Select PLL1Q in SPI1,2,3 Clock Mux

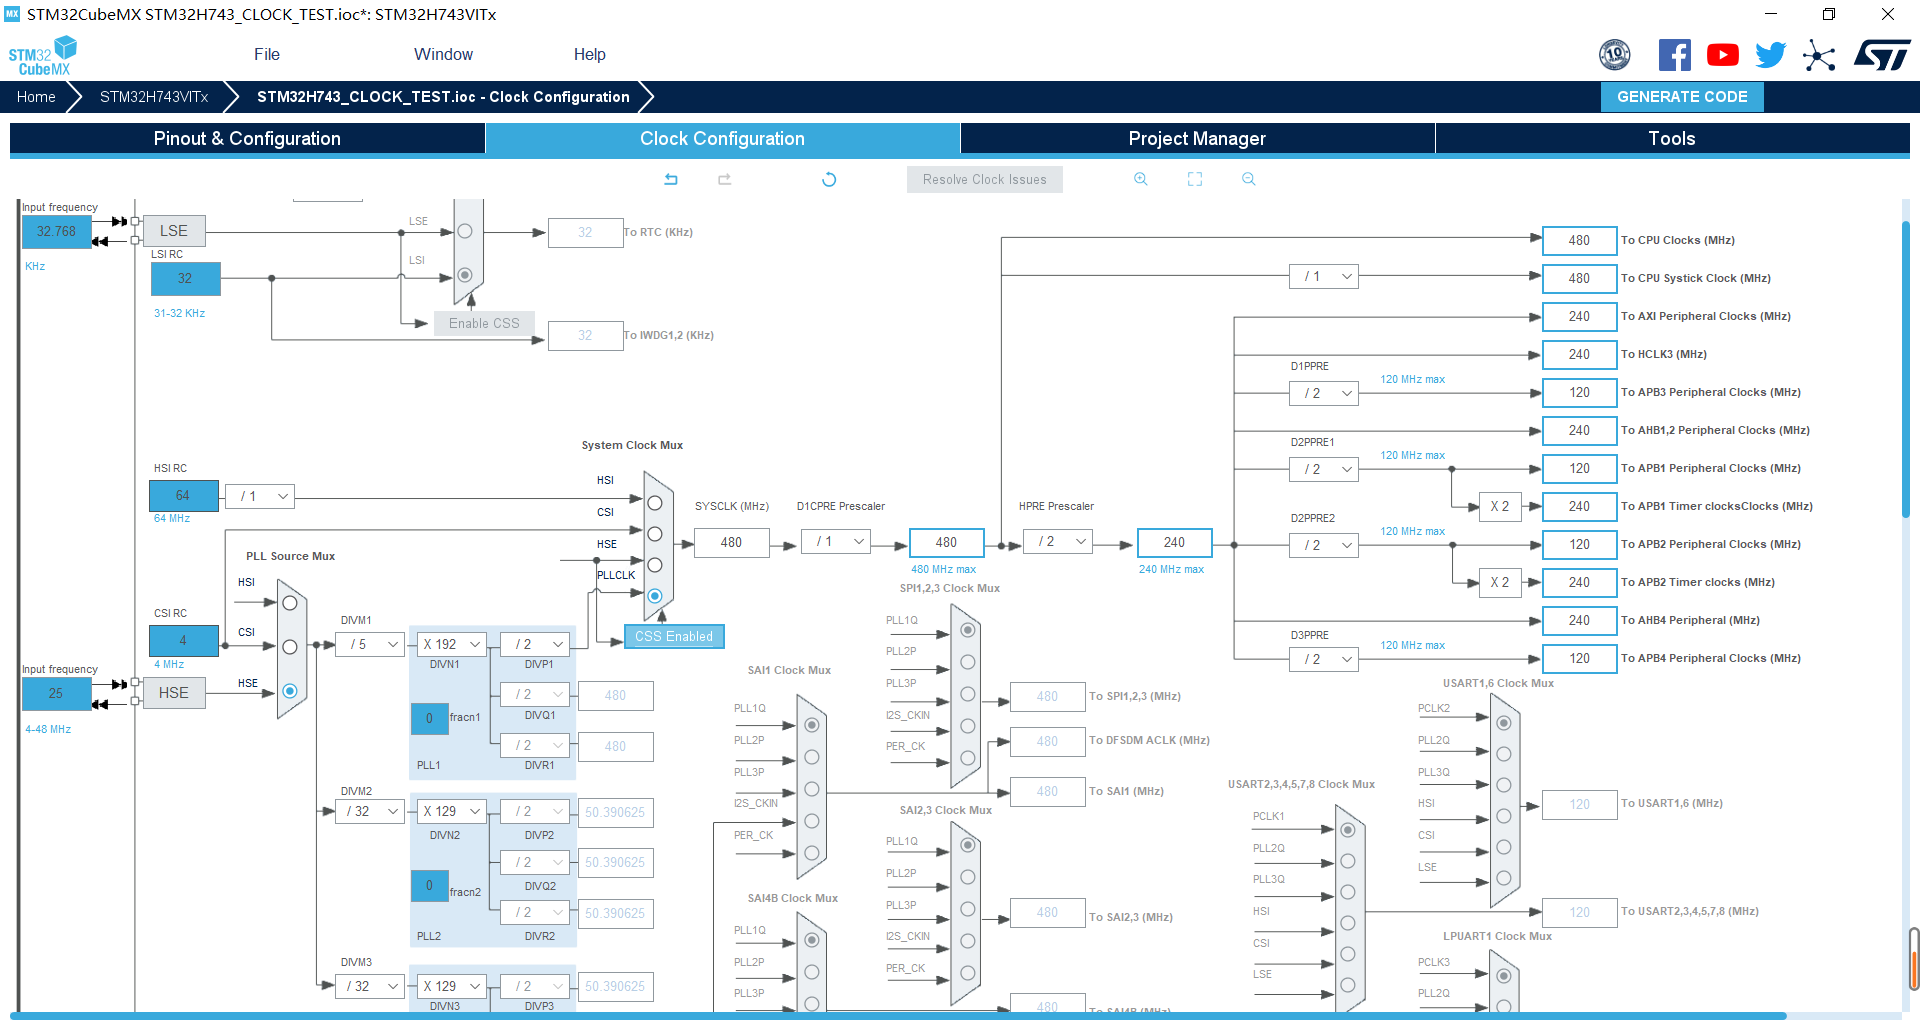pos(967,630)
